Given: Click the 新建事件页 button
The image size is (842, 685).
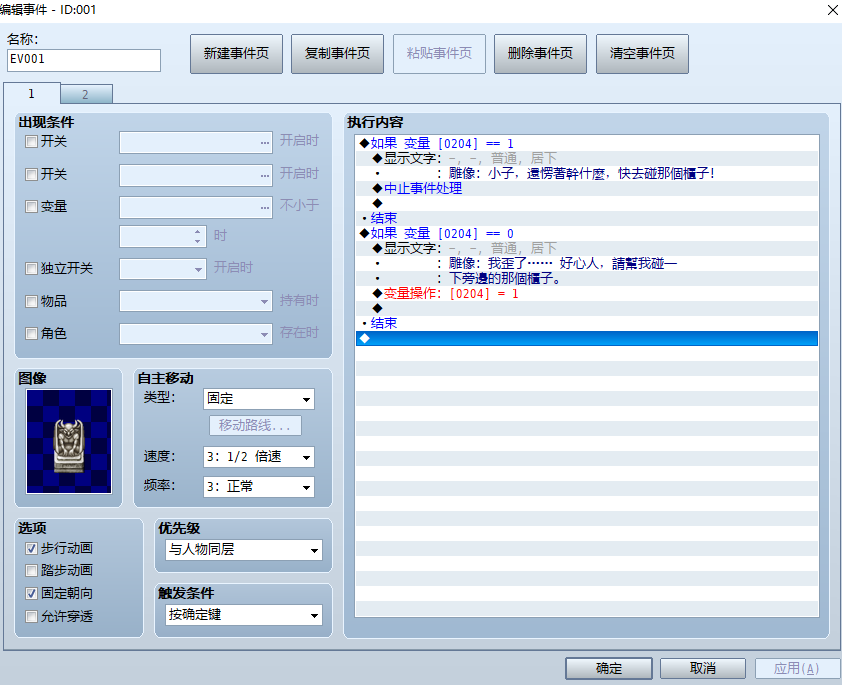Looking at the screenshot, I should coord(236,54).
